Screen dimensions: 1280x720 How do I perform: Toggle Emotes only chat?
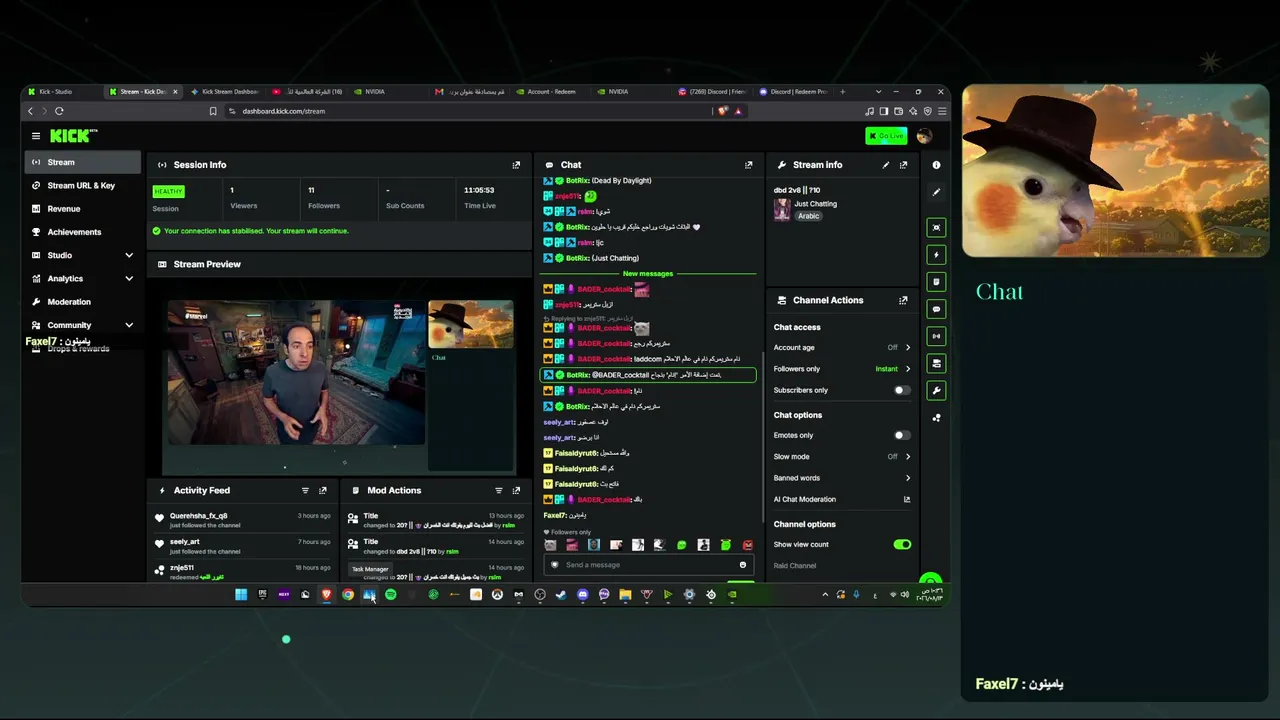(x=902, y=435)
